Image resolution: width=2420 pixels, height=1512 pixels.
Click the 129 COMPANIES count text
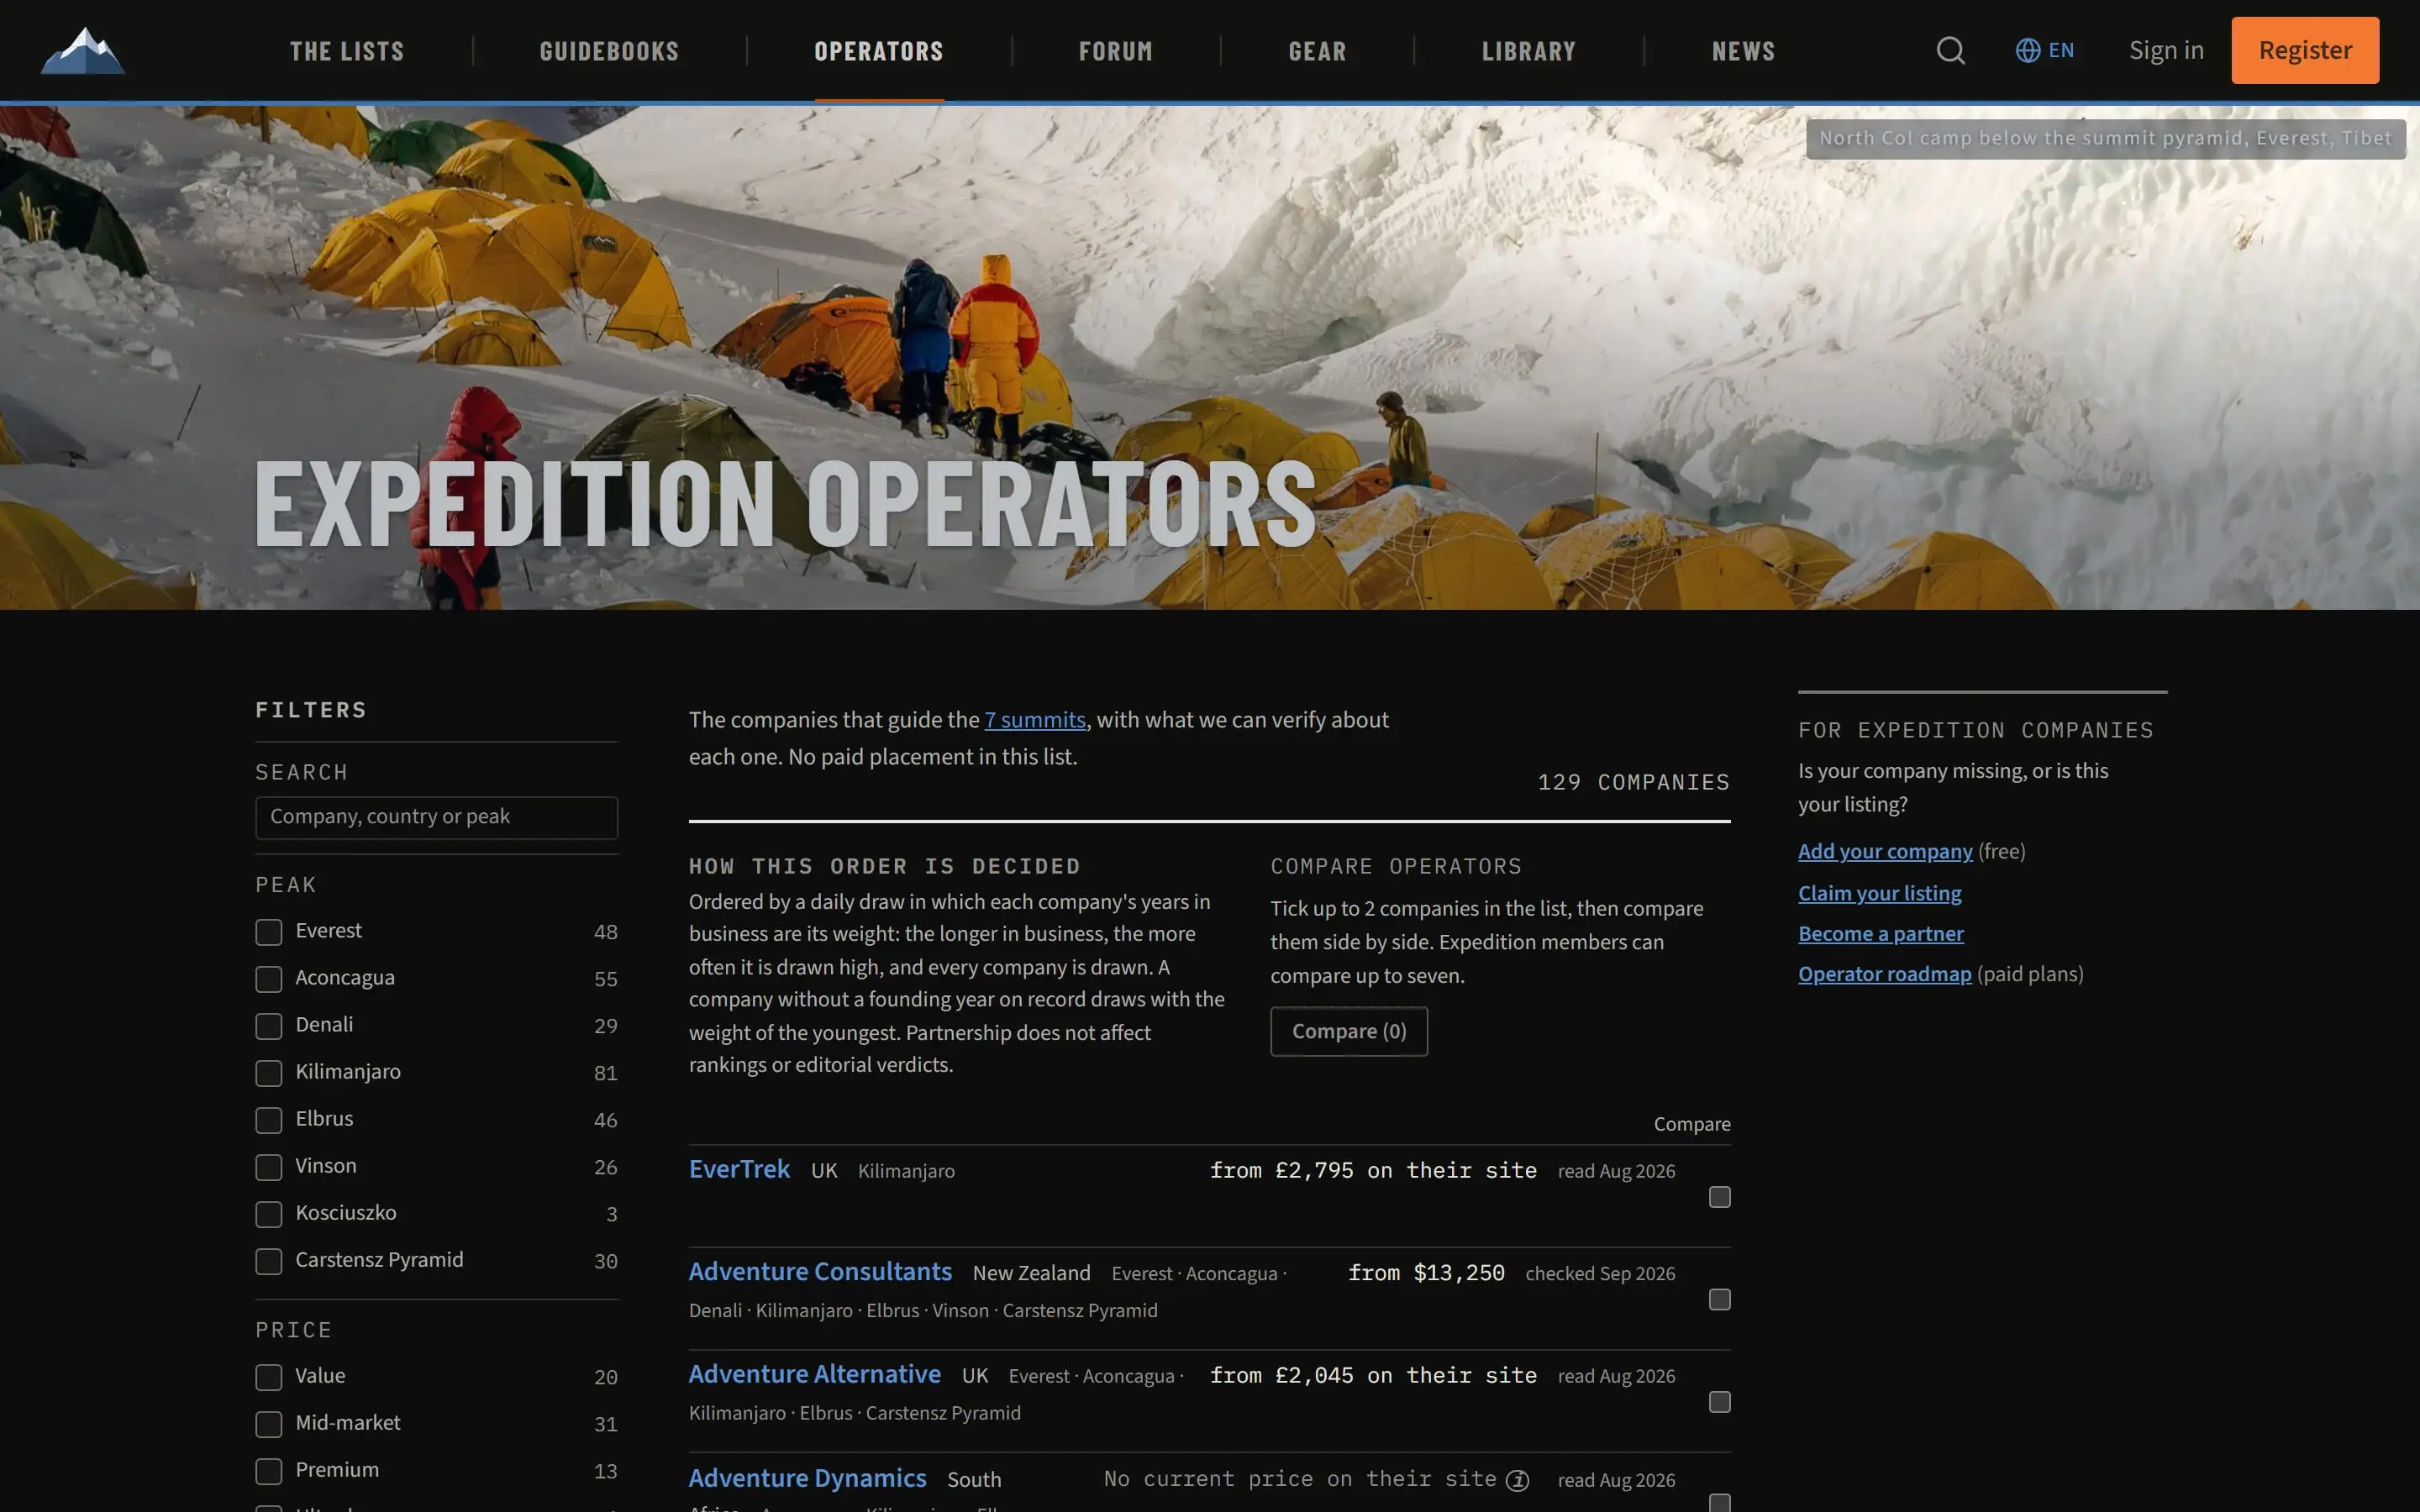1633,782
